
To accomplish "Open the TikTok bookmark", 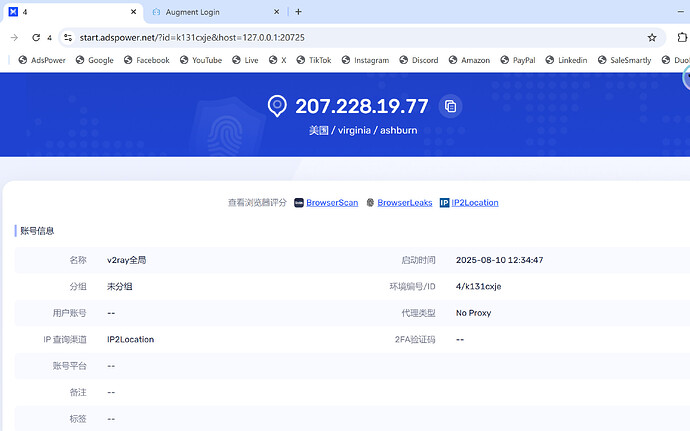I will 314,60.
